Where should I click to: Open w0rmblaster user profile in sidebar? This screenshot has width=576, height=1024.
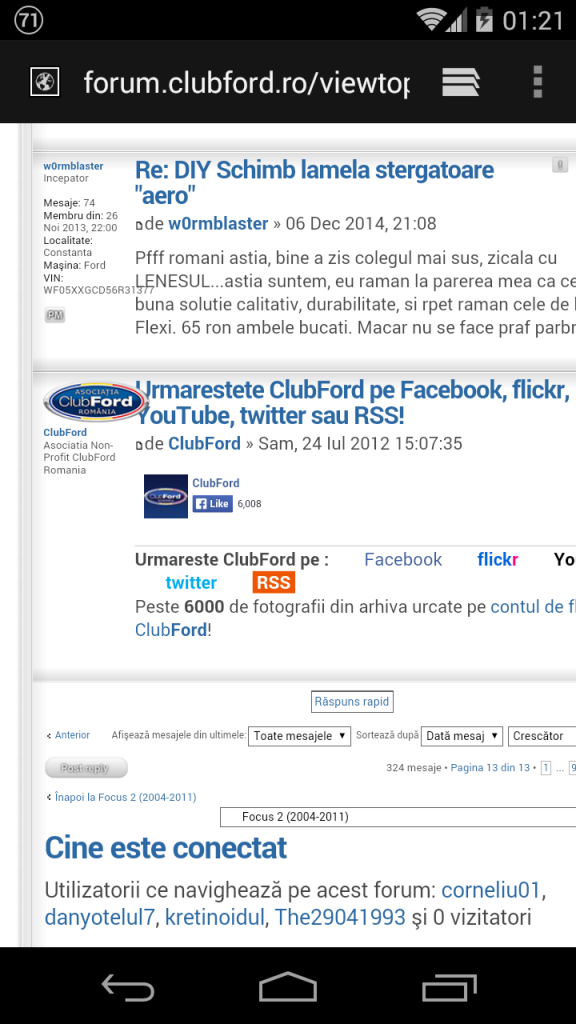pos(73,166)
